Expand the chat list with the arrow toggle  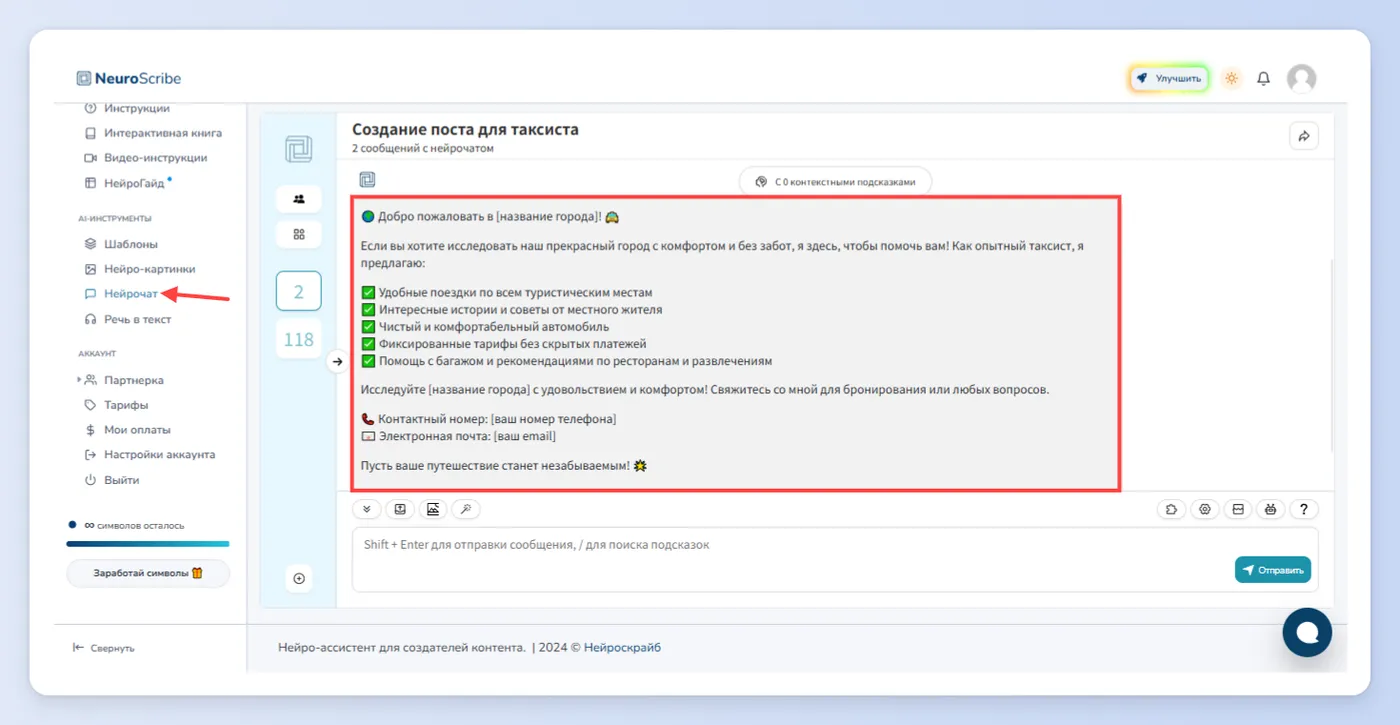[x=337, y=361]
